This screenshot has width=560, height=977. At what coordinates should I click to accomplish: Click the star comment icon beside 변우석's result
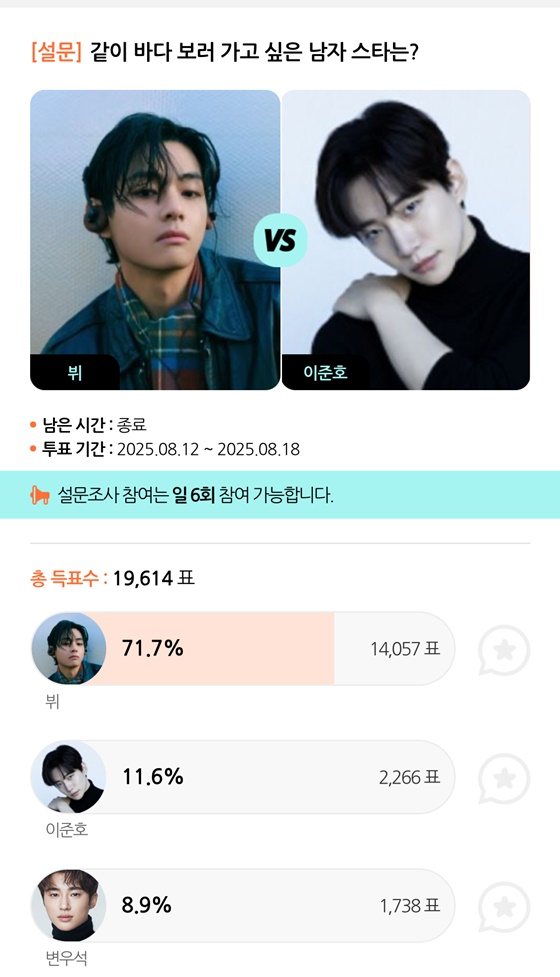coord(504,907)
